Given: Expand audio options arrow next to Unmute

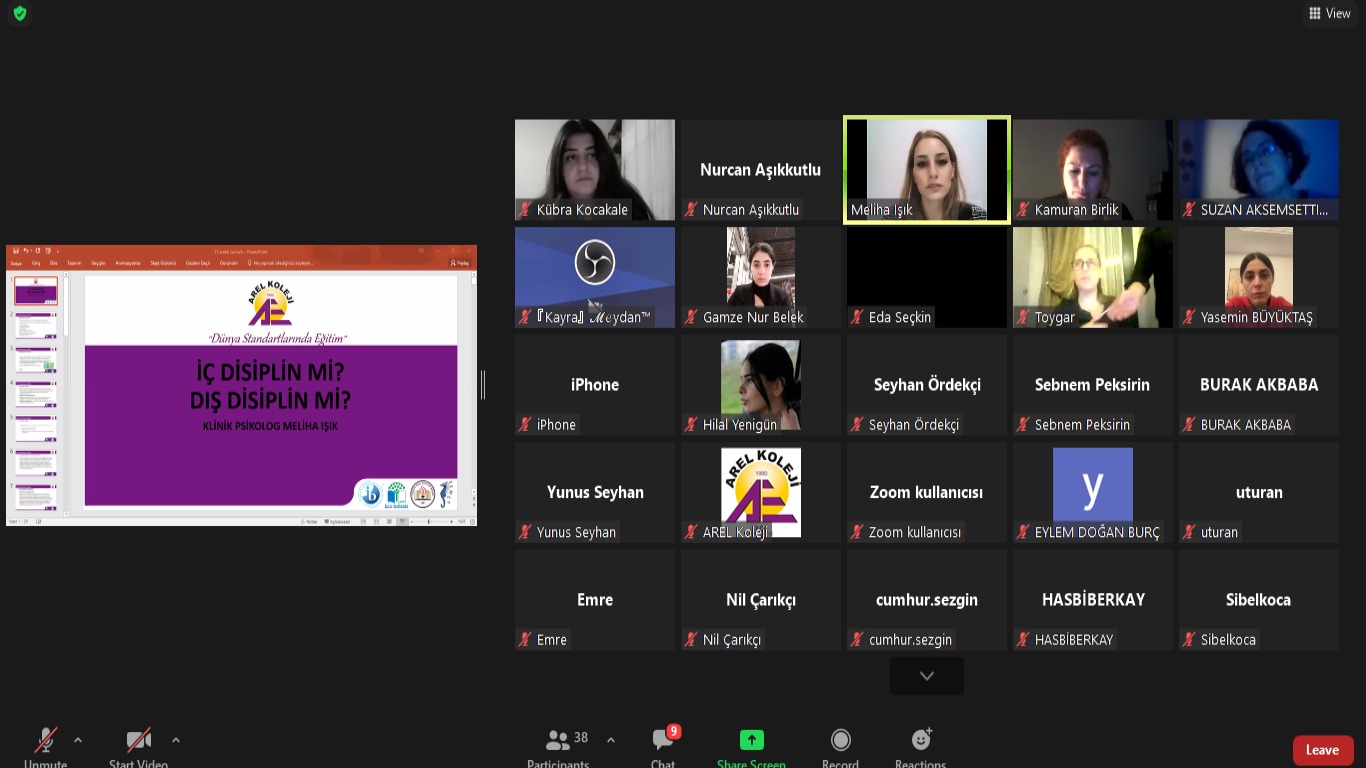Looking at the screenshot, I should click(x=78, y=740).
